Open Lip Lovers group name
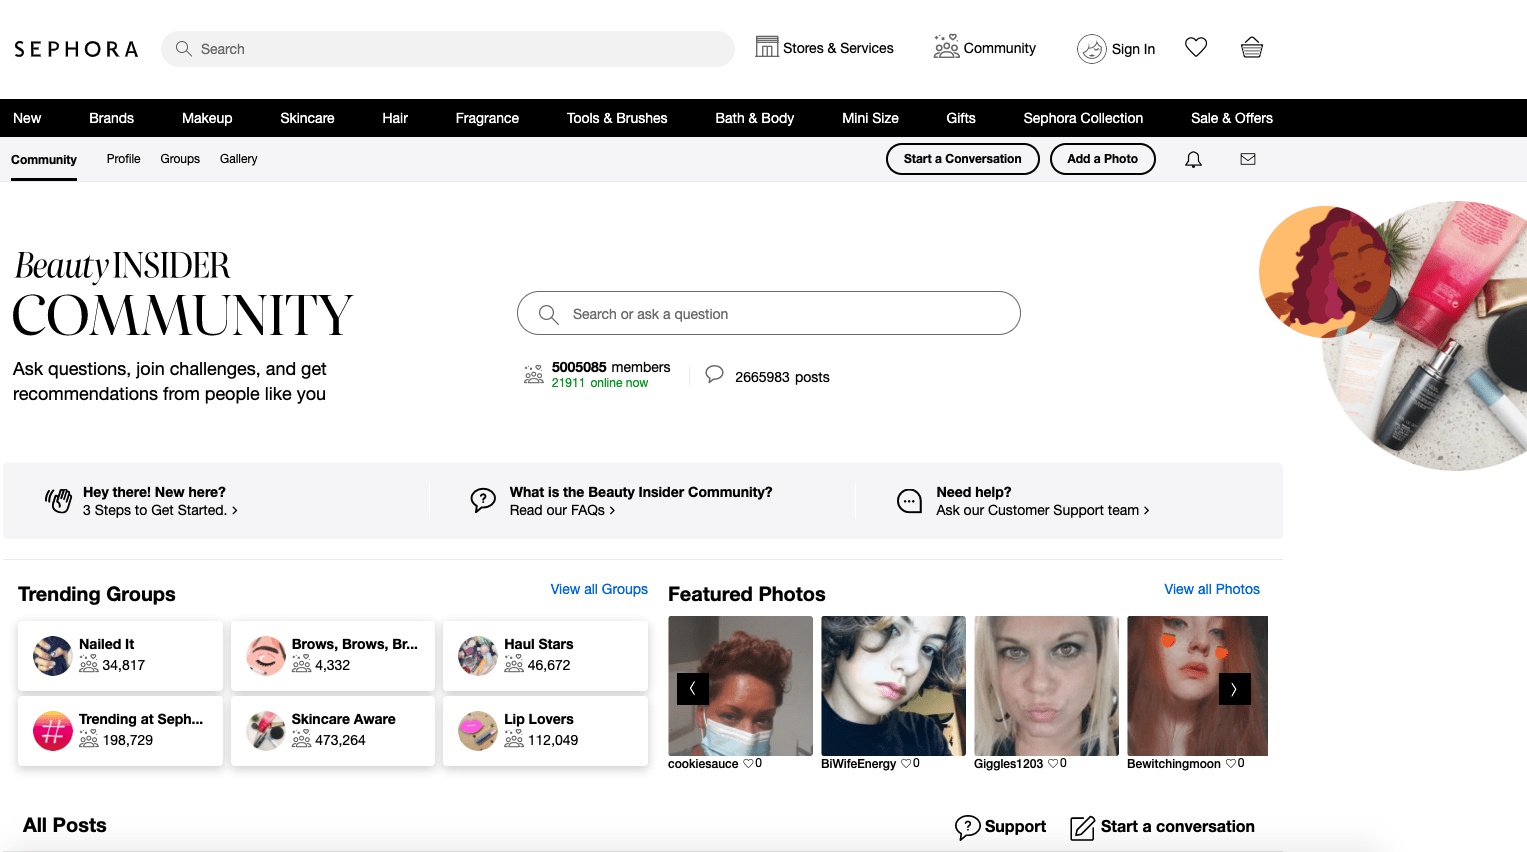The image size is (1527, 852). (539, 719)
